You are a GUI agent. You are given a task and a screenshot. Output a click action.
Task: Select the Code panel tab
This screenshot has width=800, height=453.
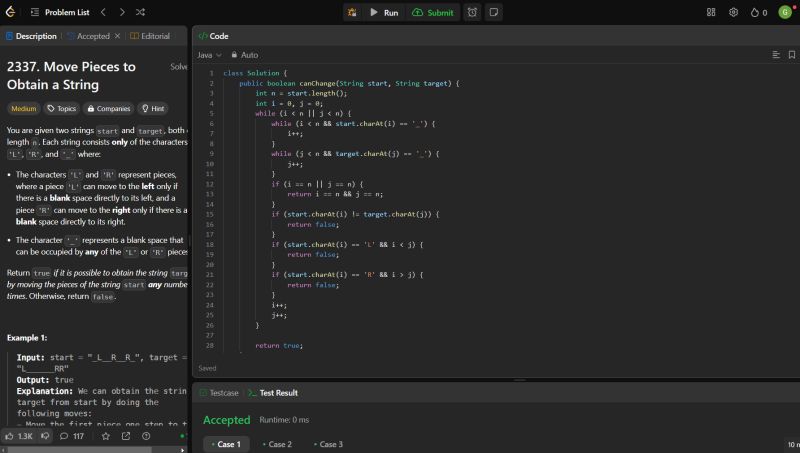coord(213,36)
